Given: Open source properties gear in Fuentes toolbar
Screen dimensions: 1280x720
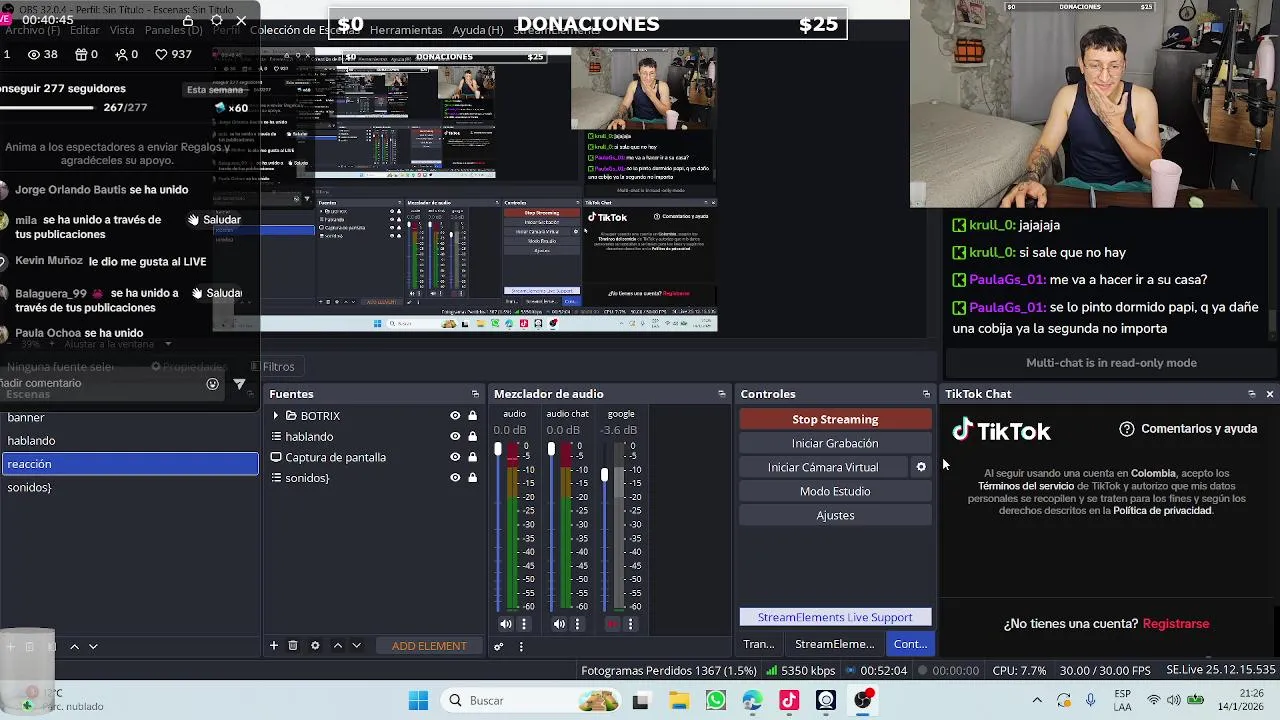Looking at the screenshot, I should coord(315,646).
